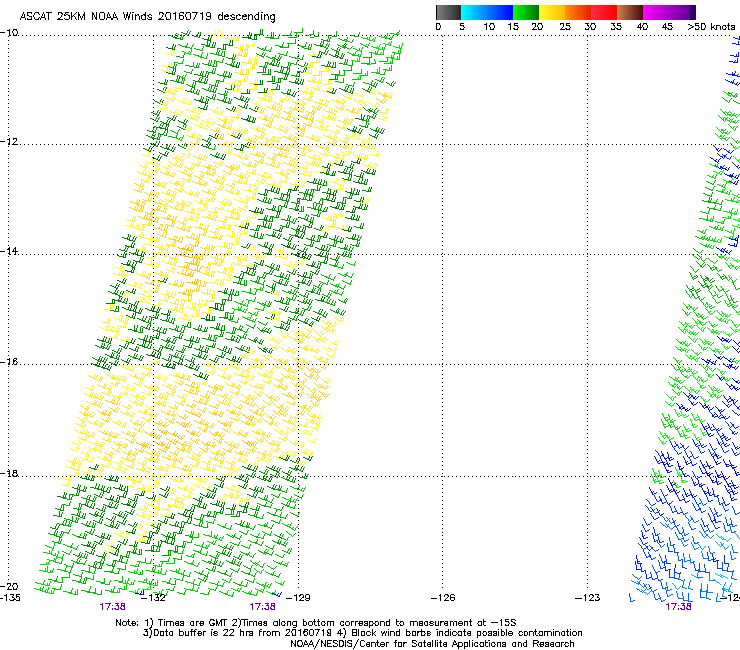Click the brown 35-40 knots legend swatch
Image resolution: width=740 pixels, height=650 pixels.
630,12
